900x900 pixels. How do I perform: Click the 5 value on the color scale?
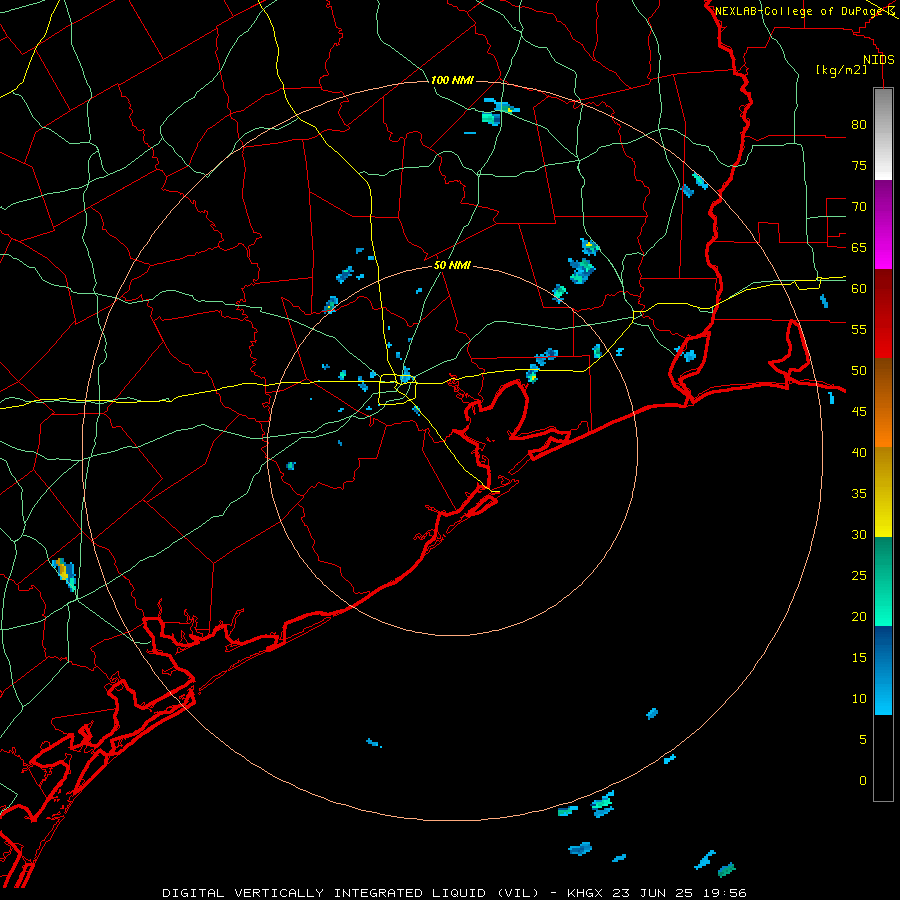pos(863,739)
